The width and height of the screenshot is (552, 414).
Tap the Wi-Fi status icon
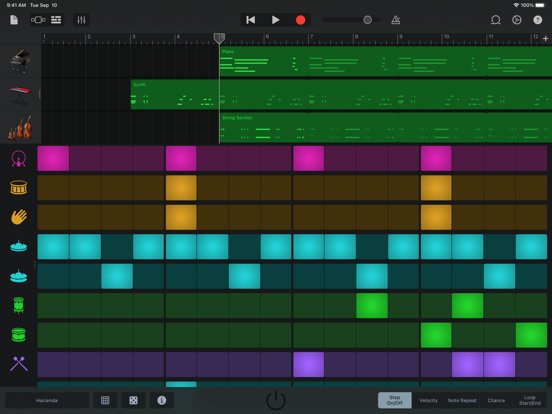coord(516,5)
